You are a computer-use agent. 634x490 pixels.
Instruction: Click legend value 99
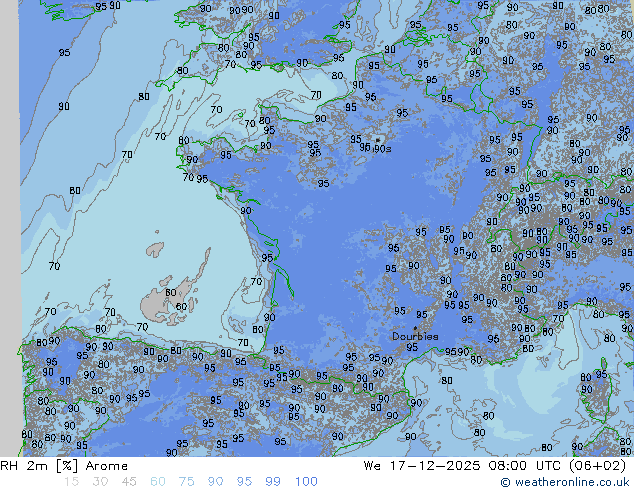click(x=273, y=482)
